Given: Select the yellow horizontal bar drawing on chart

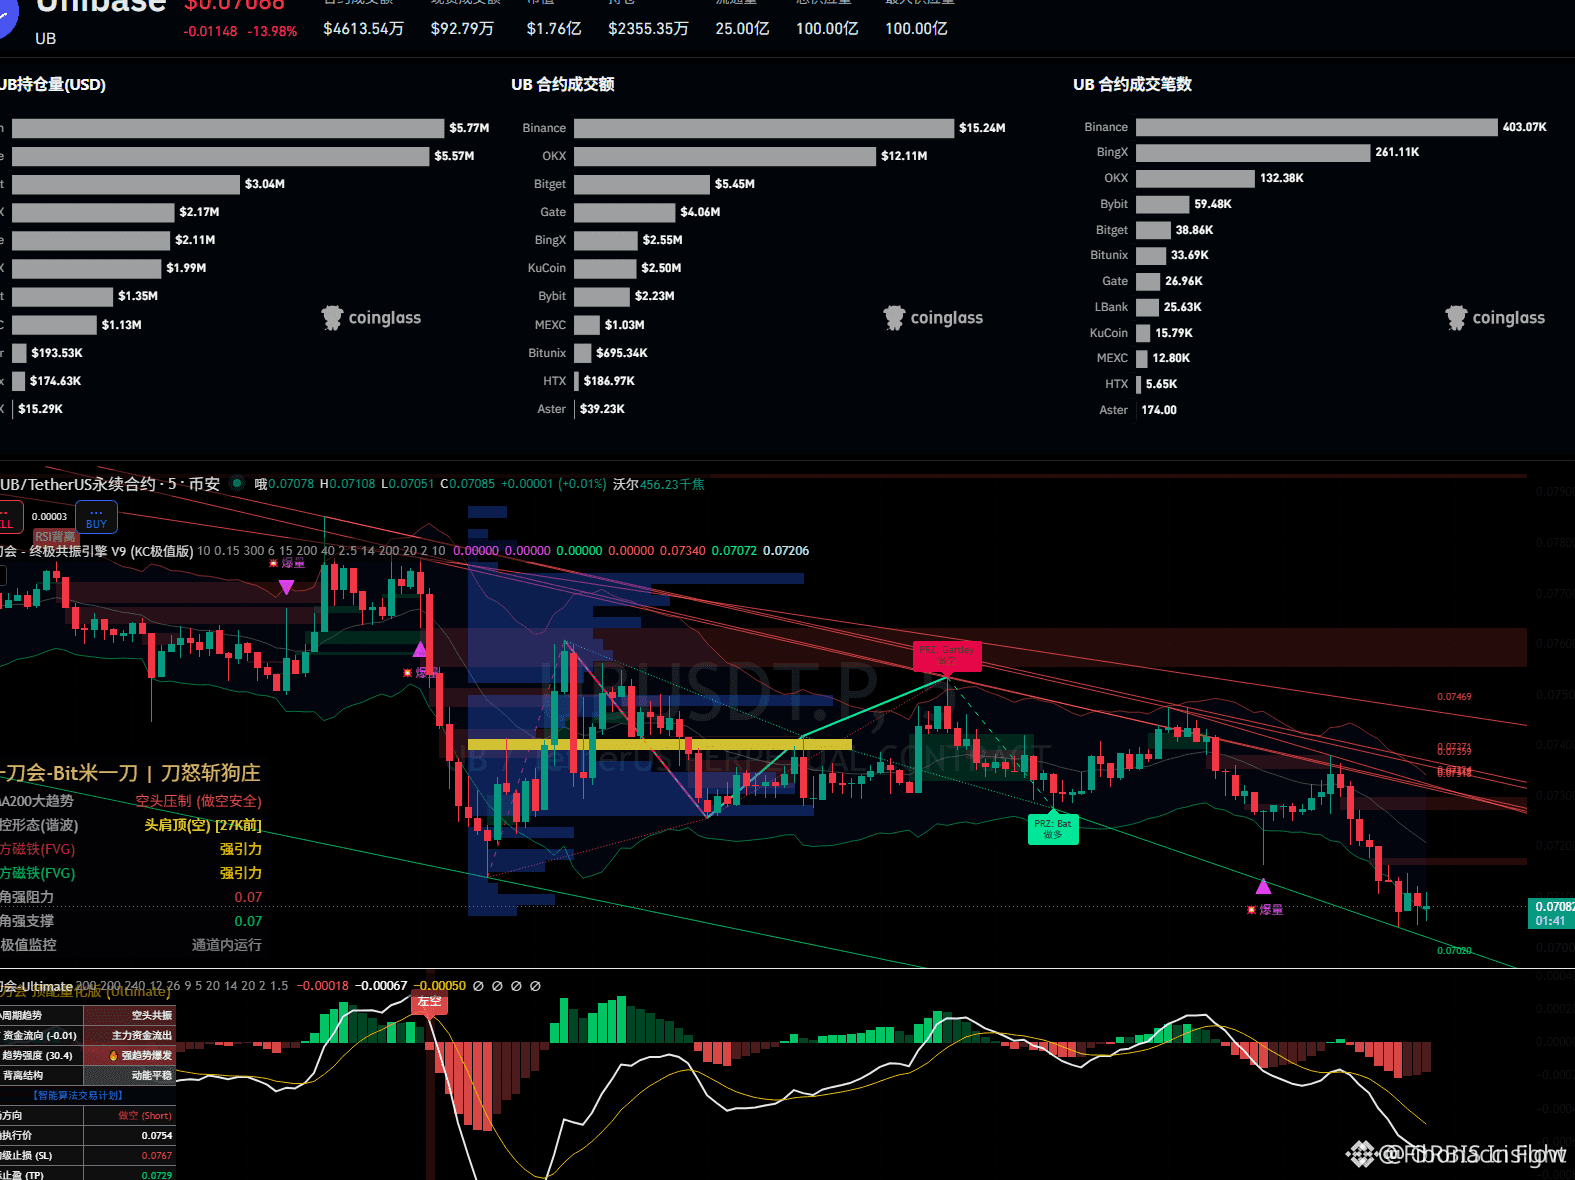Looking at the screenshot, I should pyautogui.click(x=660, y=744).
